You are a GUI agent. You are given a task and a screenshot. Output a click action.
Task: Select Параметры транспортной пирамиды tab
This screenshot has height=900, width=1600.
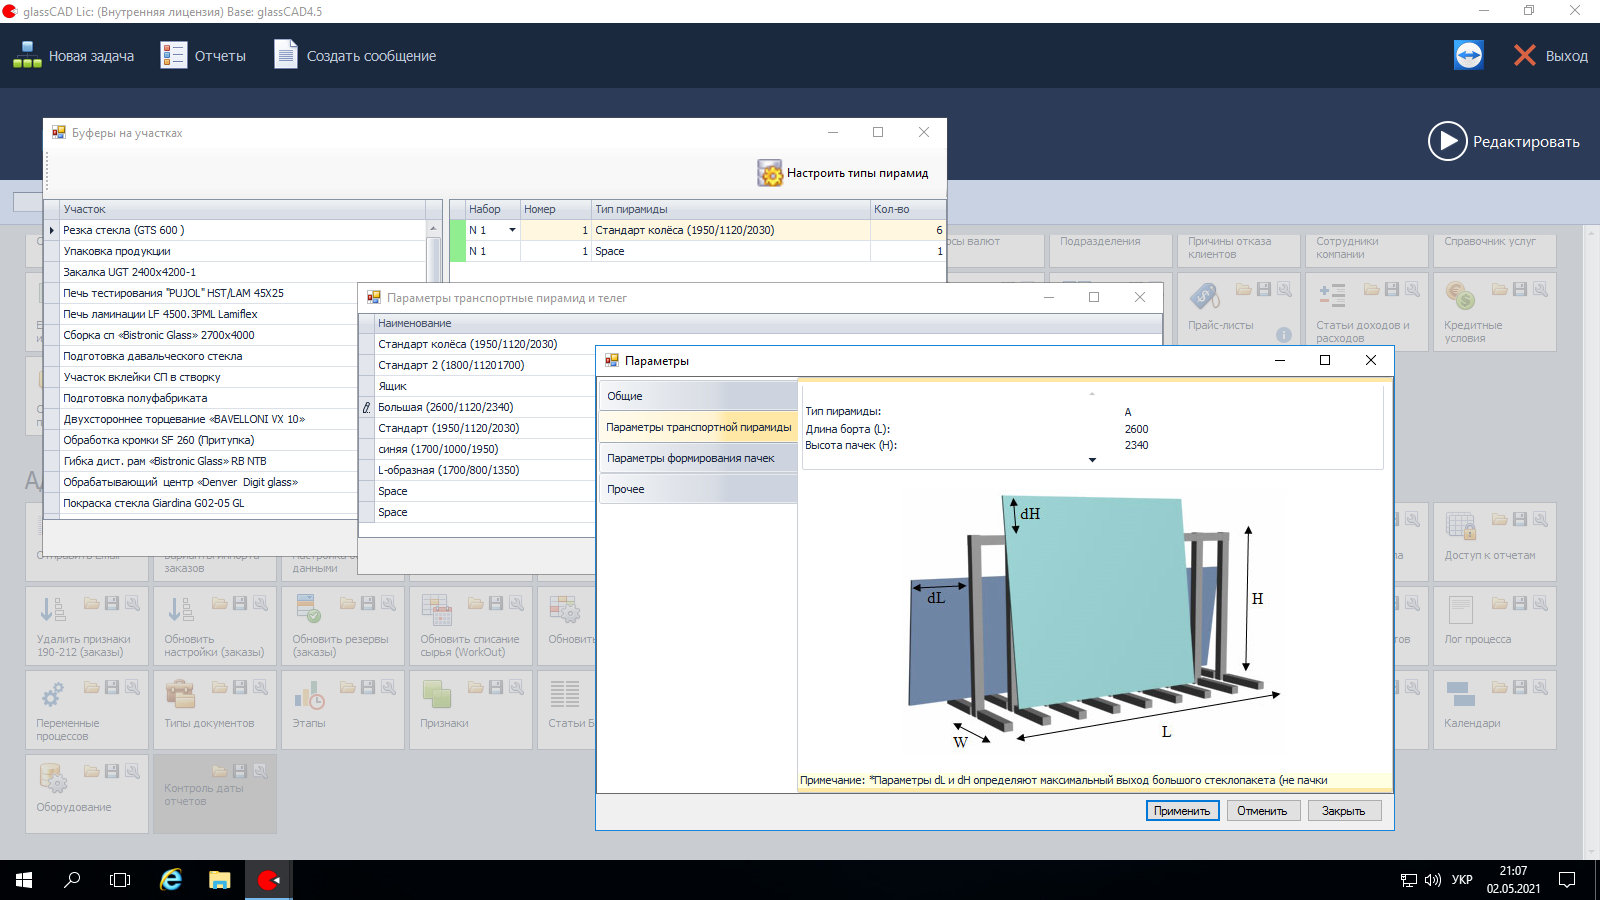[x=697, y=427]
